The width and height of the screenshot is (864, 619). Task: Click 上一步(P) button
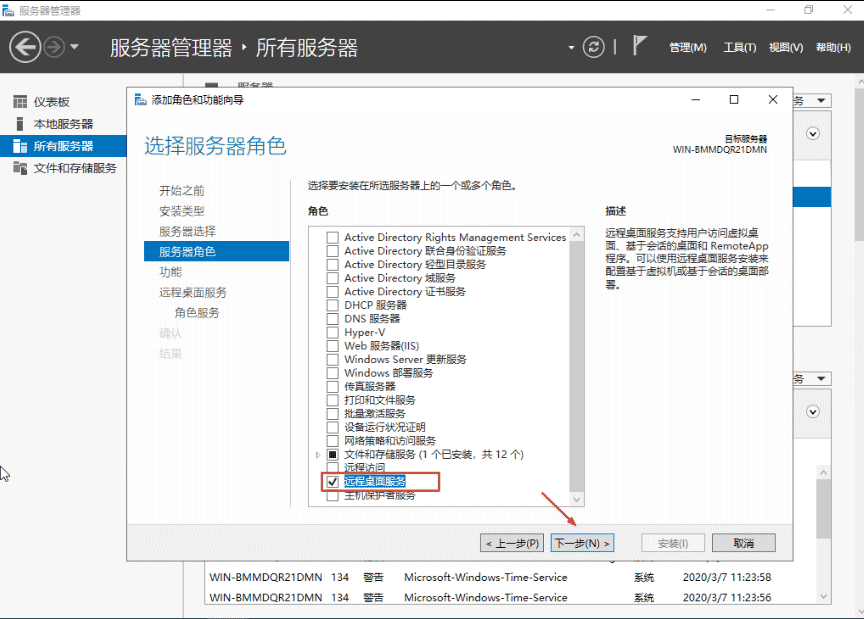(x=512, y=543)
